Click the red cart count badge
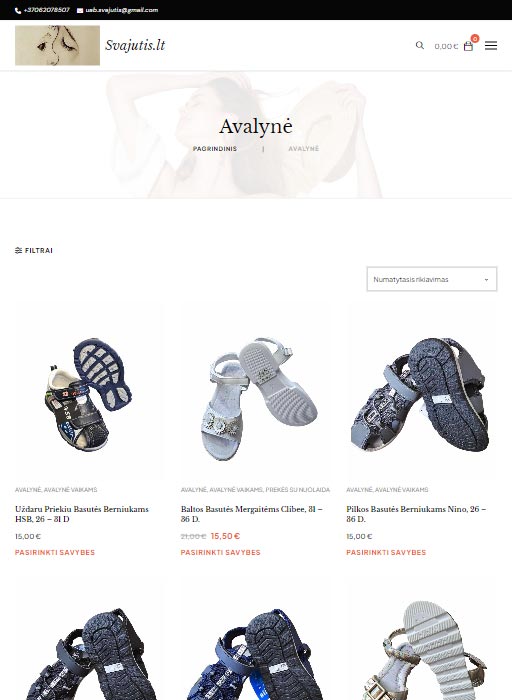The height and width of the screenshot is (700, 512). coord(475,38)
